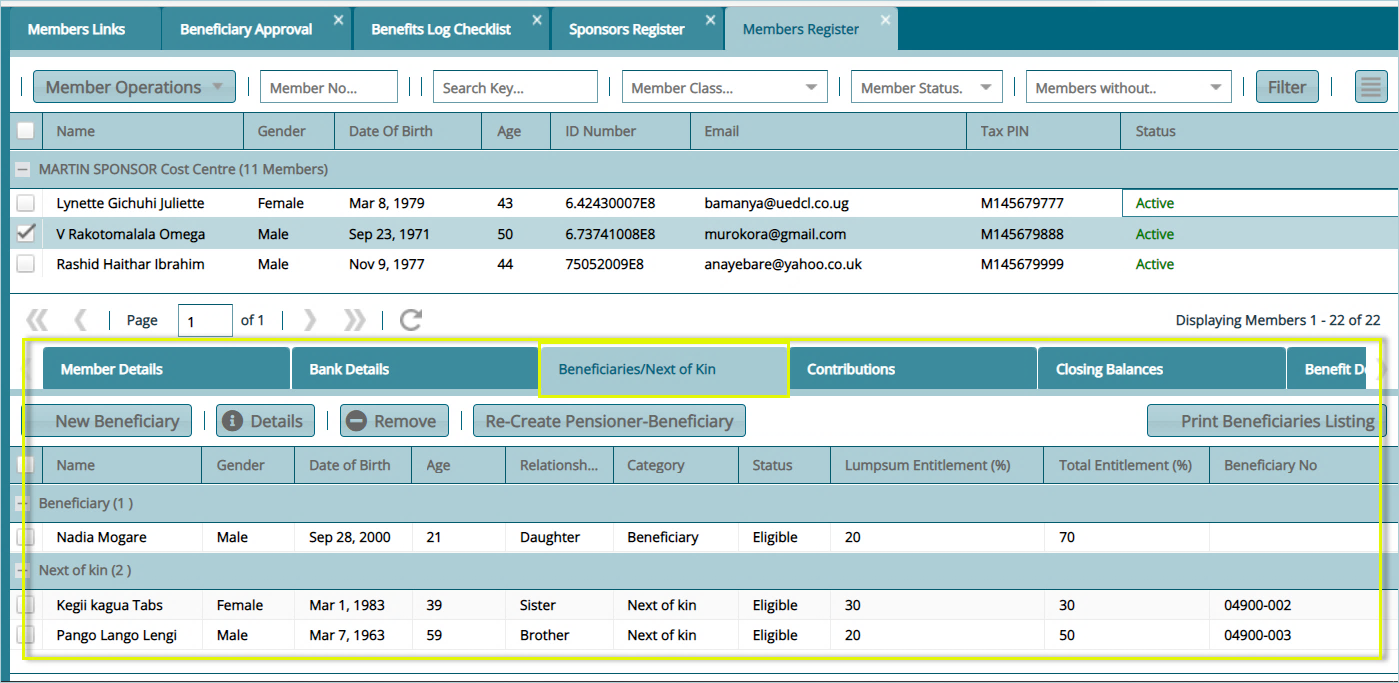Focus the Member No input field
The width and height of the screenshot is (1399, 683).
[329, 87]
